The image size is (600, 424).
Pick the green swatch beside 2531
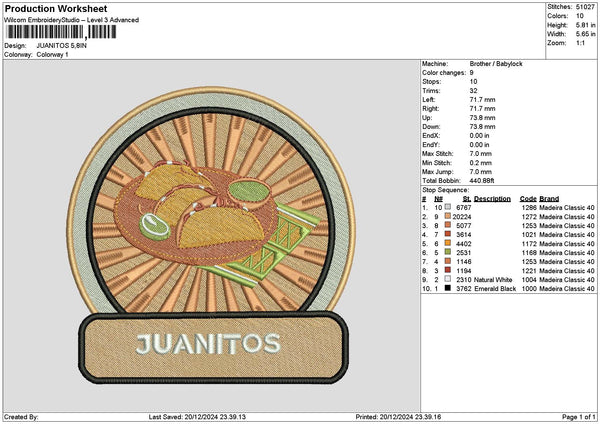click(x=447, y=252)
